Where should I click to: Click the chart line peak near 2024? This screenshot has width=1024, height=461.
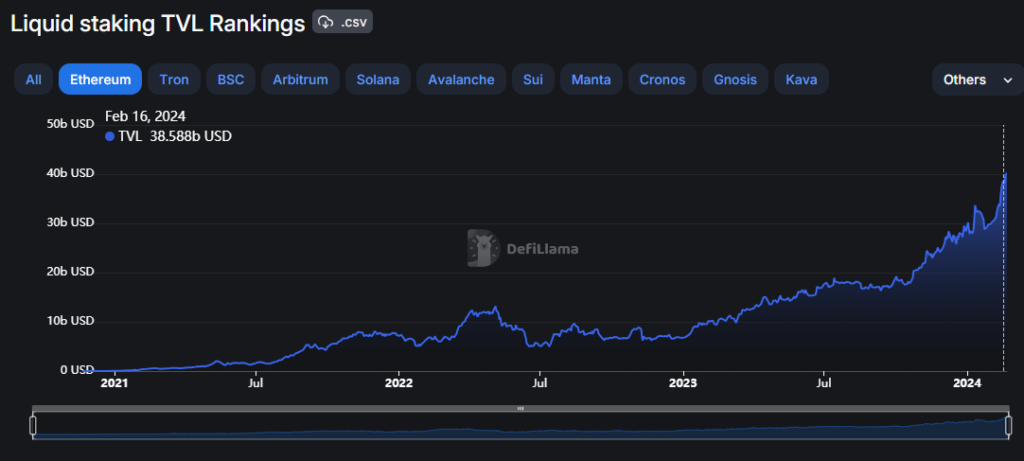click(1004, 174)
